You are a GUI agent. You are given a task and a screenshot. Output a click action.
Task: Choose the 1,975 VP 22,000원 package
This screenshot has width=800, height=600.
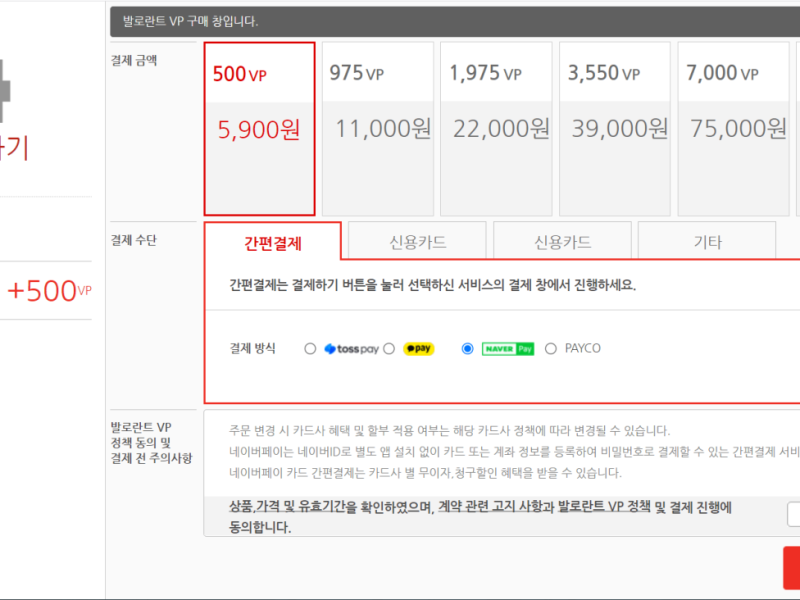[496, 129]
